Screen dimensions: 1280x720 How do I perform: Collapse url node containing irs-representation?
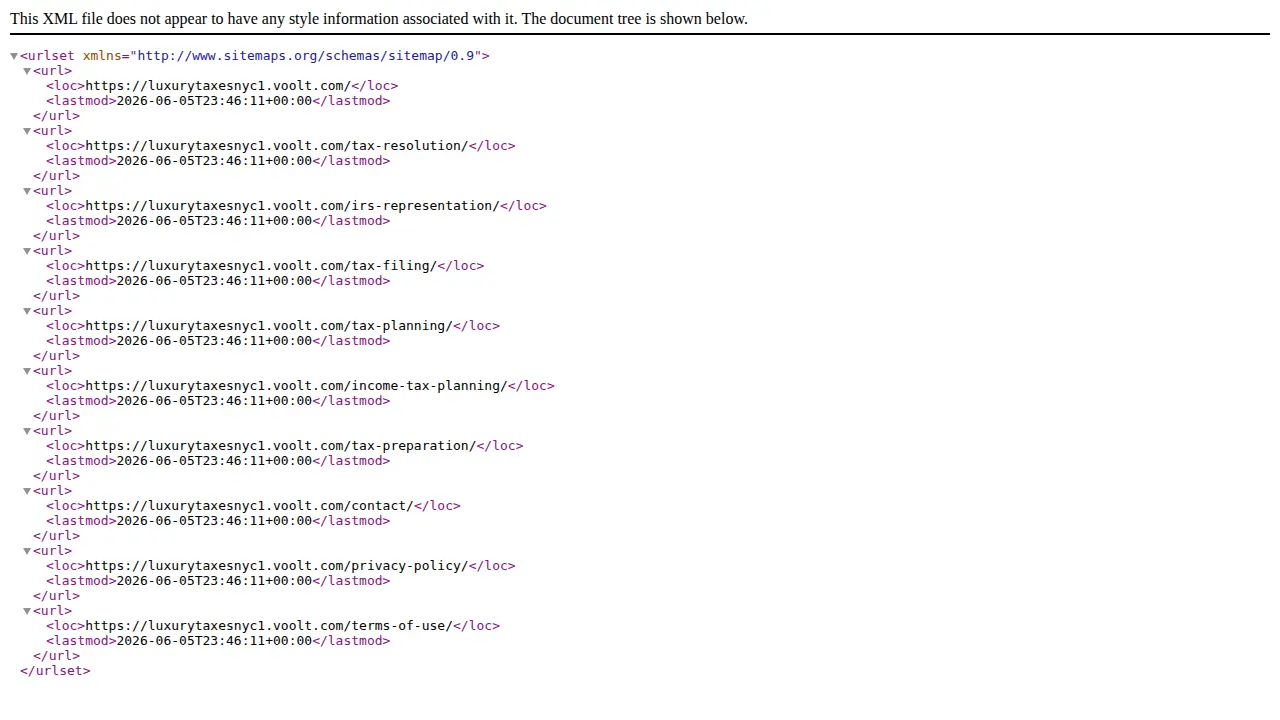click(27, 191)
